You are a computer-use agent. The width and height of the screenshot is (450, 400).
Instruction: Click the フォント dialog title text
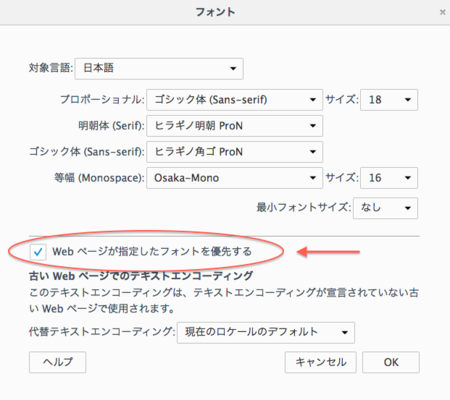coord(215,12)
